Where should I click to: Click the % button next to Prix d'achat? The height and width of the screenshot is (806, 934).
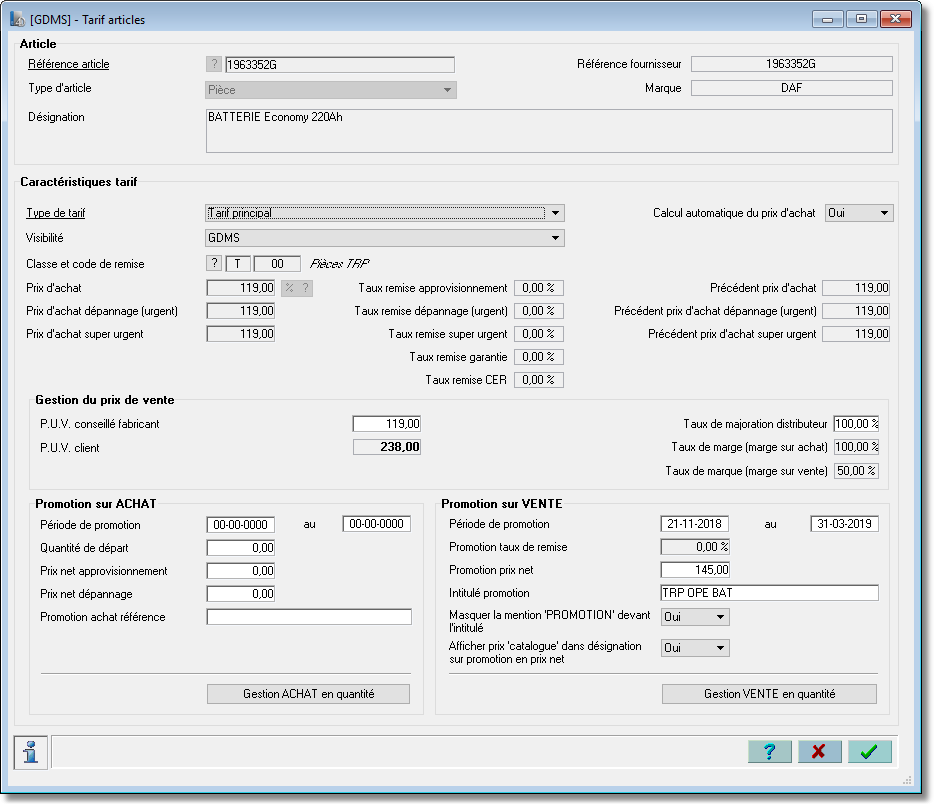point(289,288)
